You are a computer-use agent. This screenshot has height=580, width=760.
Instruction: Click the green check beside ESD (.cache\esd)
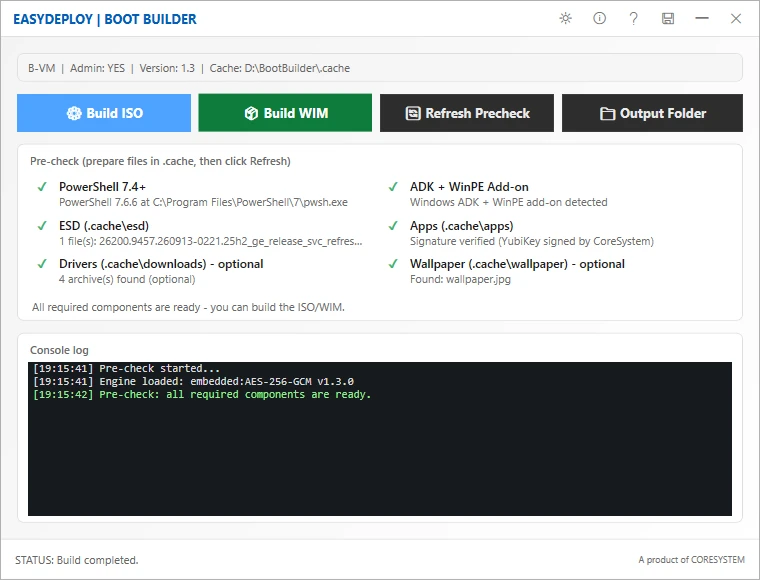click(x=42, y=225)
